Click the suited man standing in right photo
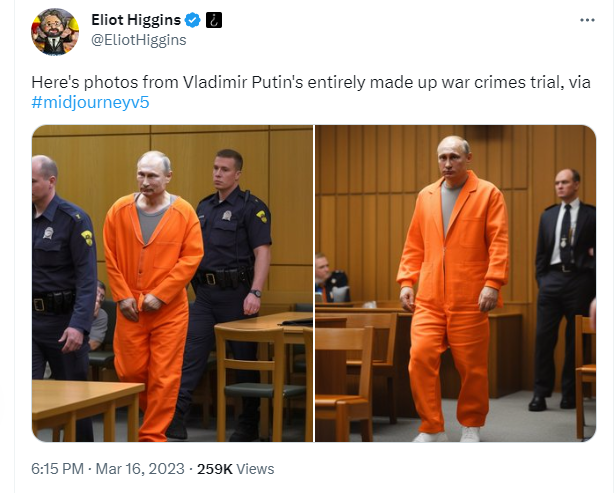The height and width of the screenshot is (493, 615). (x=565, y=289)
